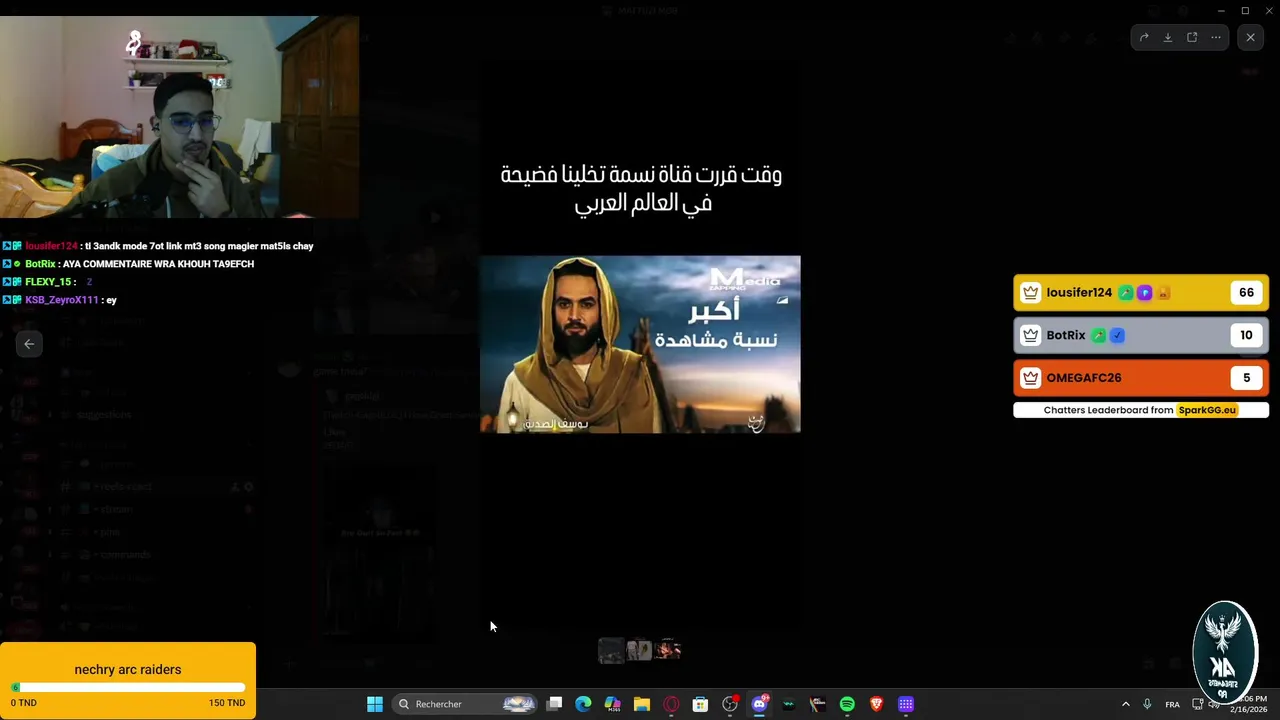This screenshot has height=720, width=1280.
Task: Select the middle thumbnail in the image carousel
Action: coord(639,650)
